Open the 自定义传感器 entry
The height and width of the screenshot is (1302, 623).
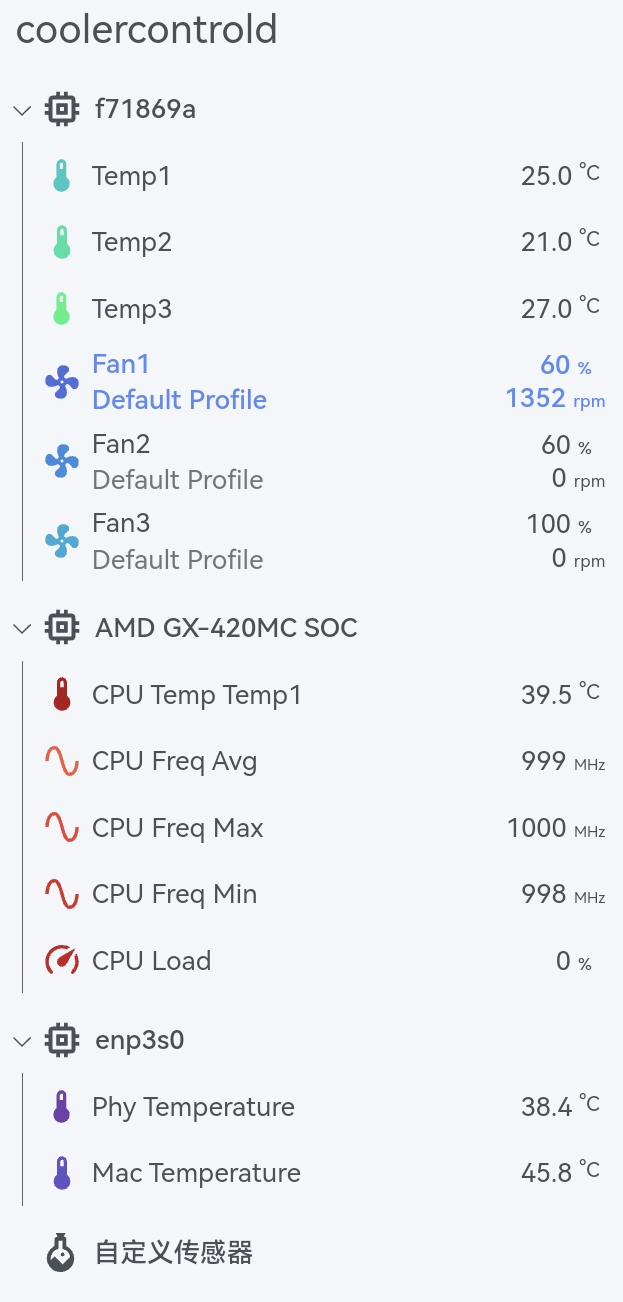176,1253
